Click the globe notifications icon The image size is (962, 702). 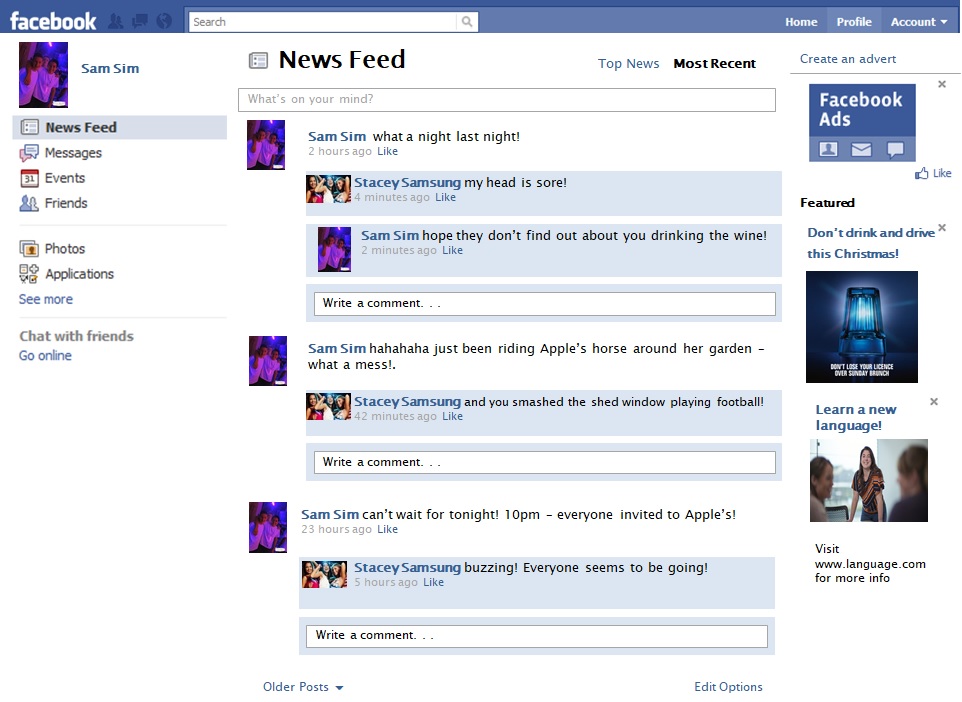(x=164, y=21)
